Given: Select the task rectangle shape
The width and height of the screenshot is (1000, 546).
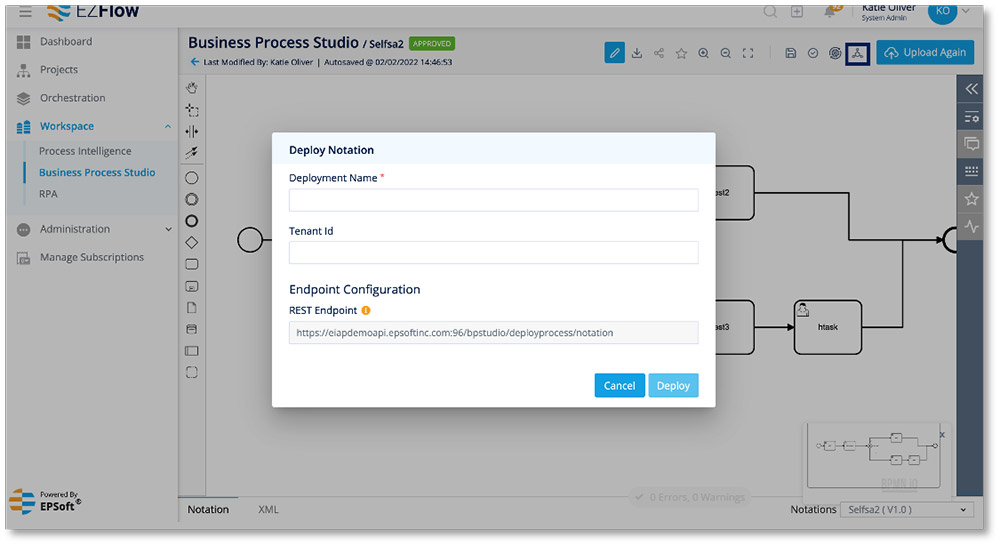Looking at the screenshot, I should coord(191,264).
